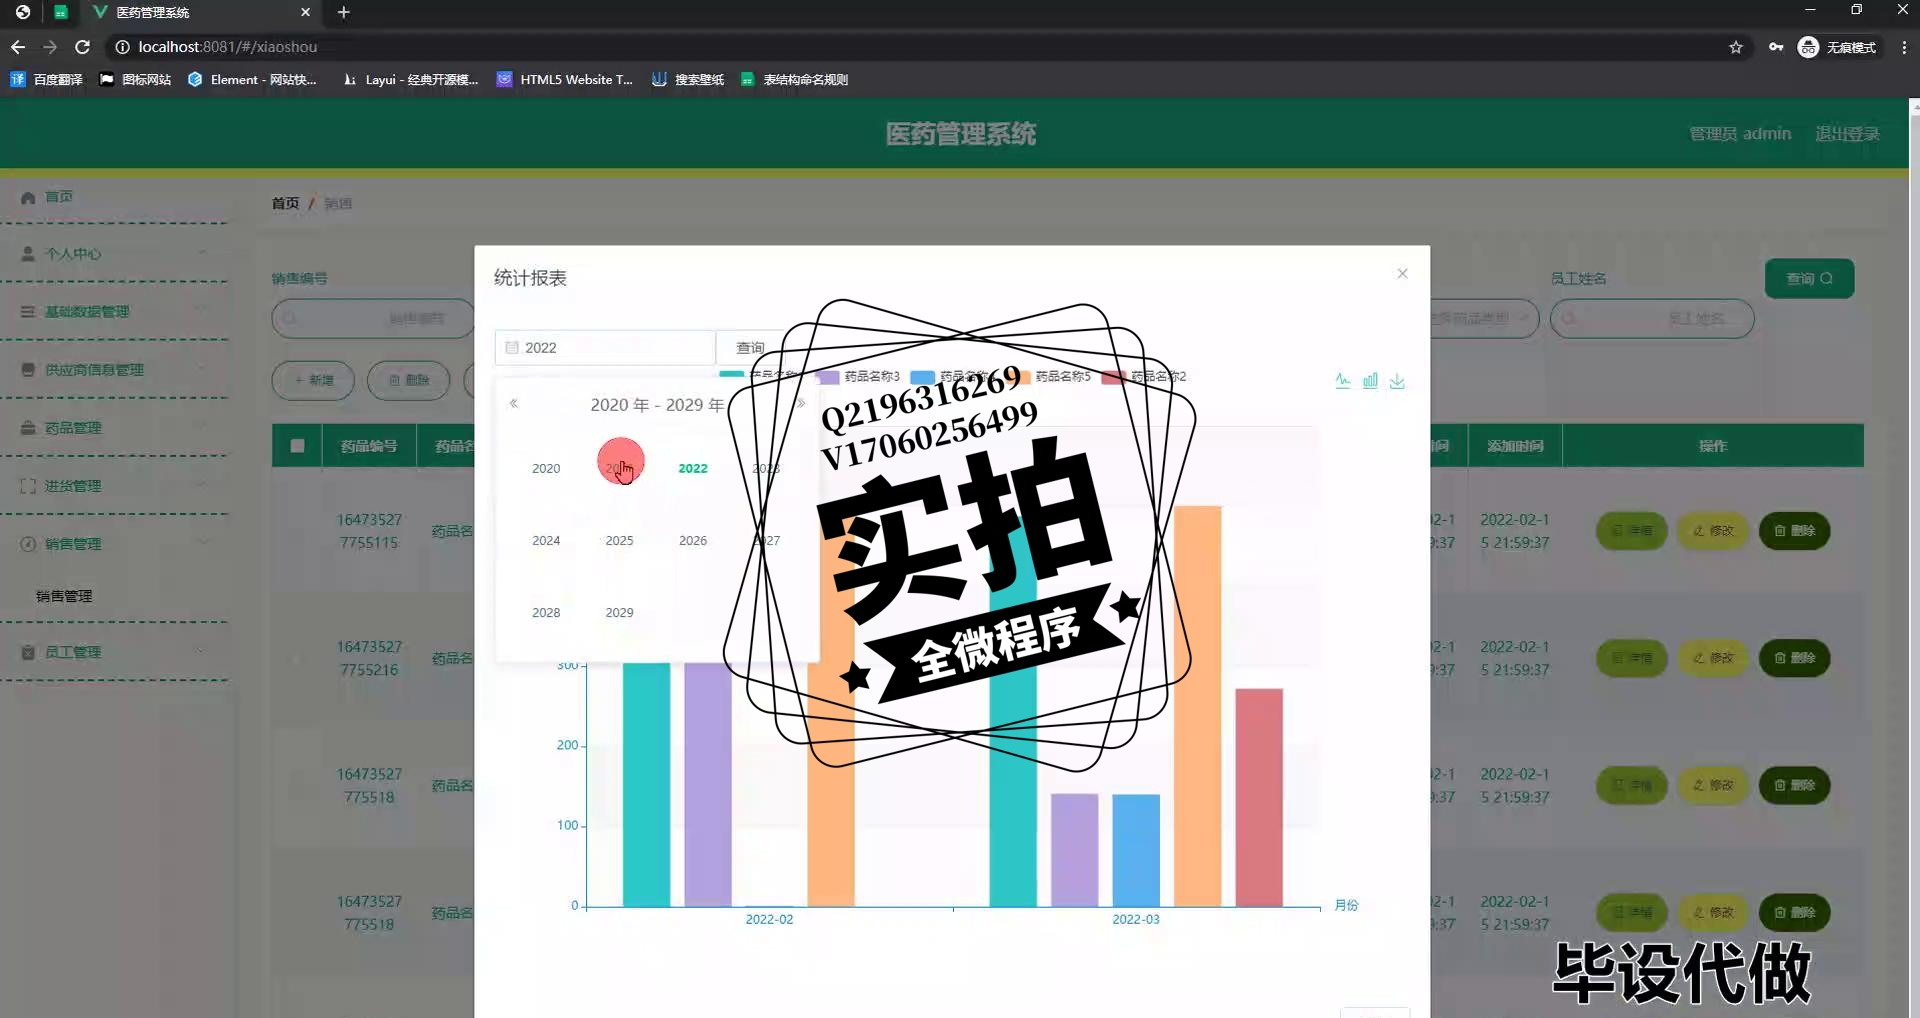Click 新增 button

[313, 380]
